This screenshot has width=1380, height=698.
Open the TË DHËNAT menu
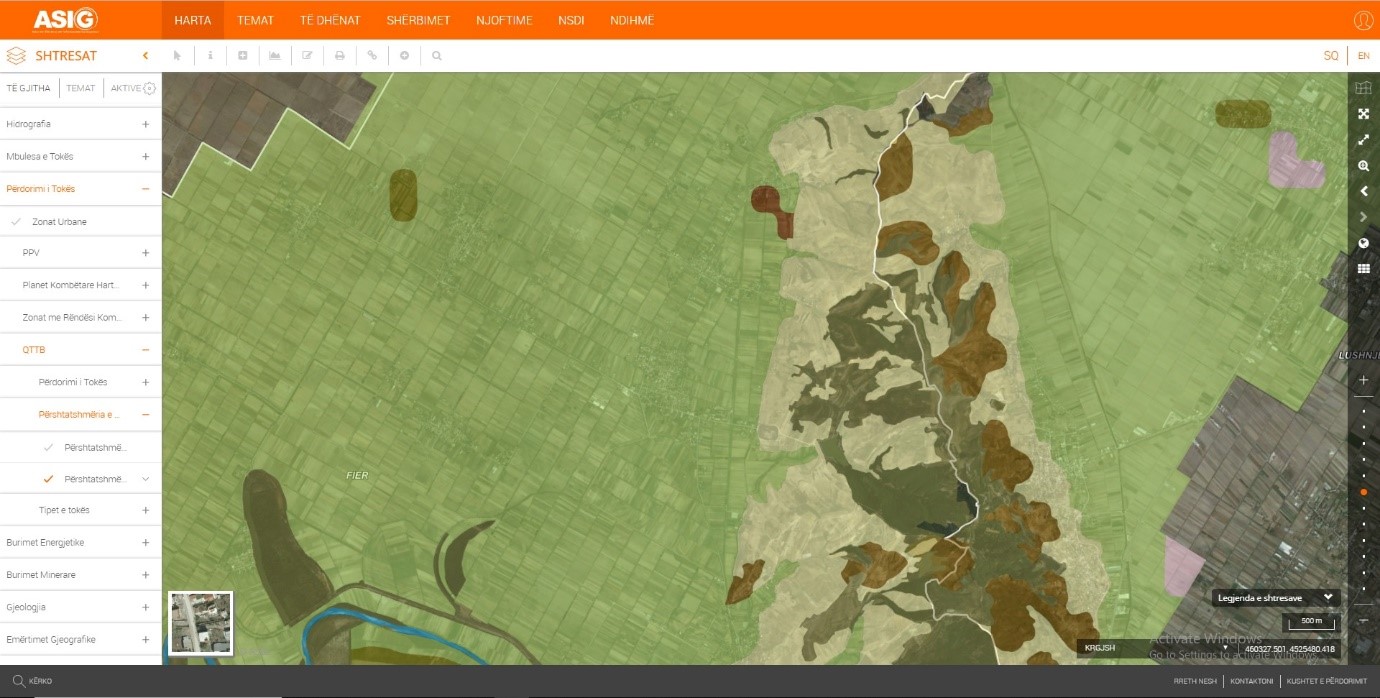click(330, 20)
